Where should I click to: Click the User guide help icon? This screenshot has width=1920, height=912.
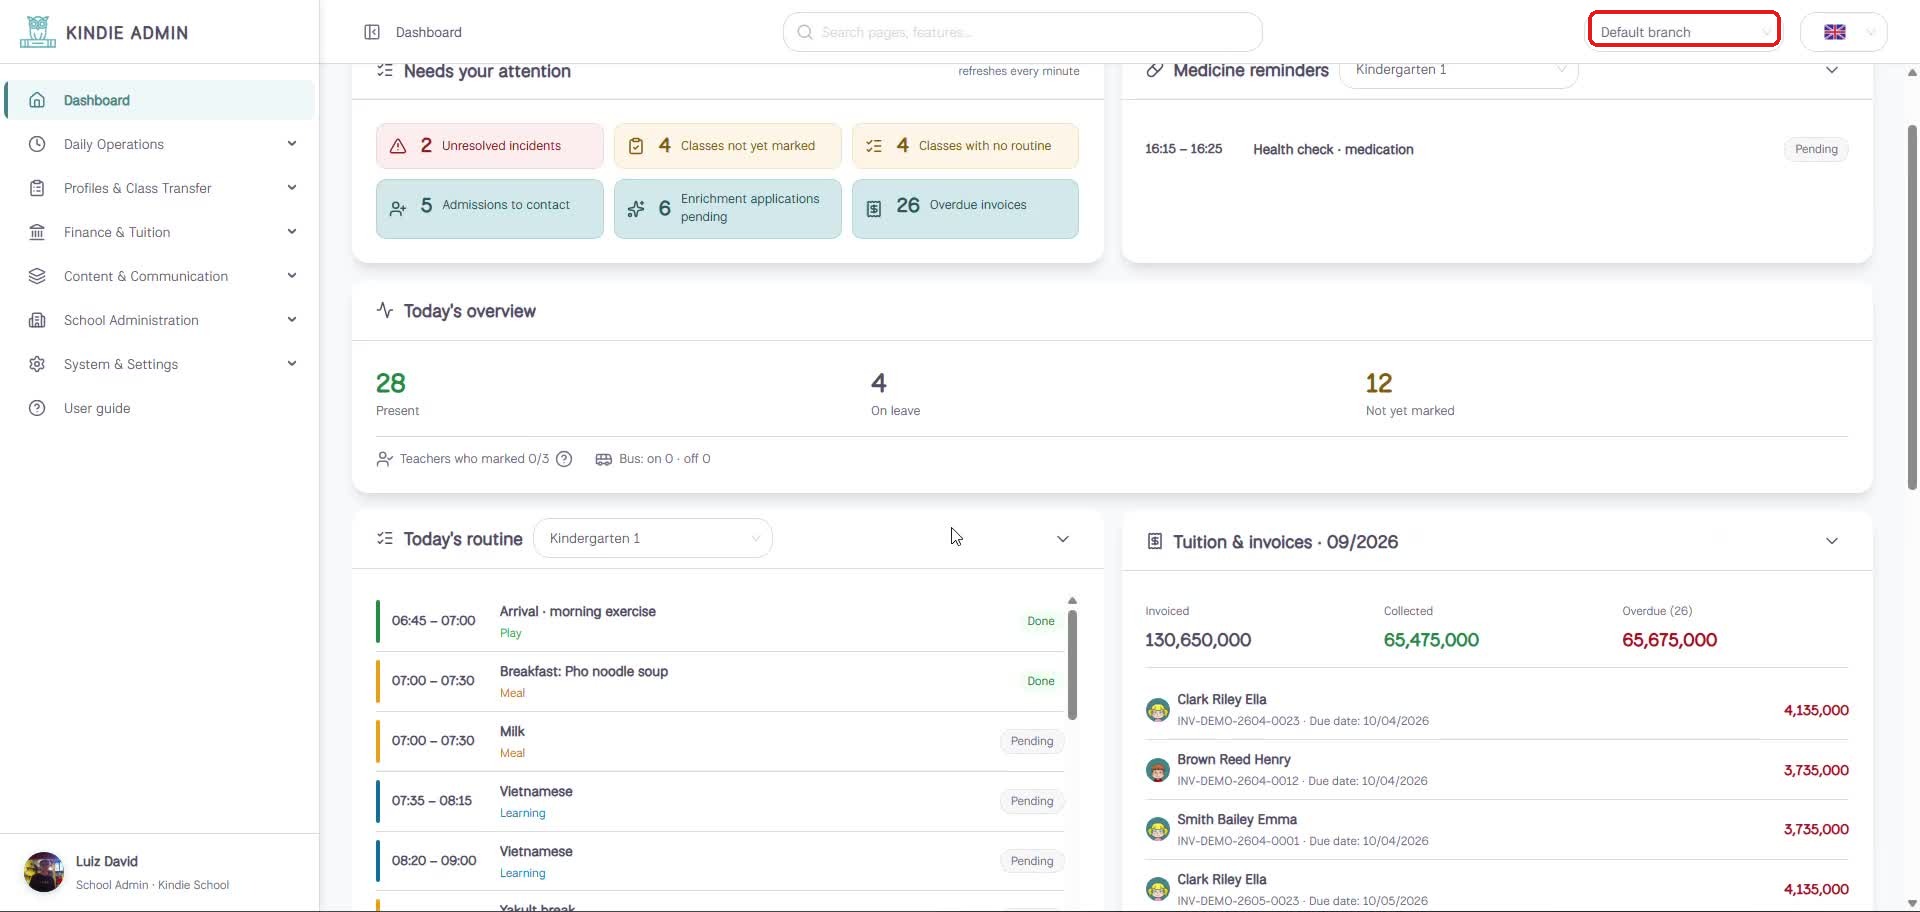(37, 408)
